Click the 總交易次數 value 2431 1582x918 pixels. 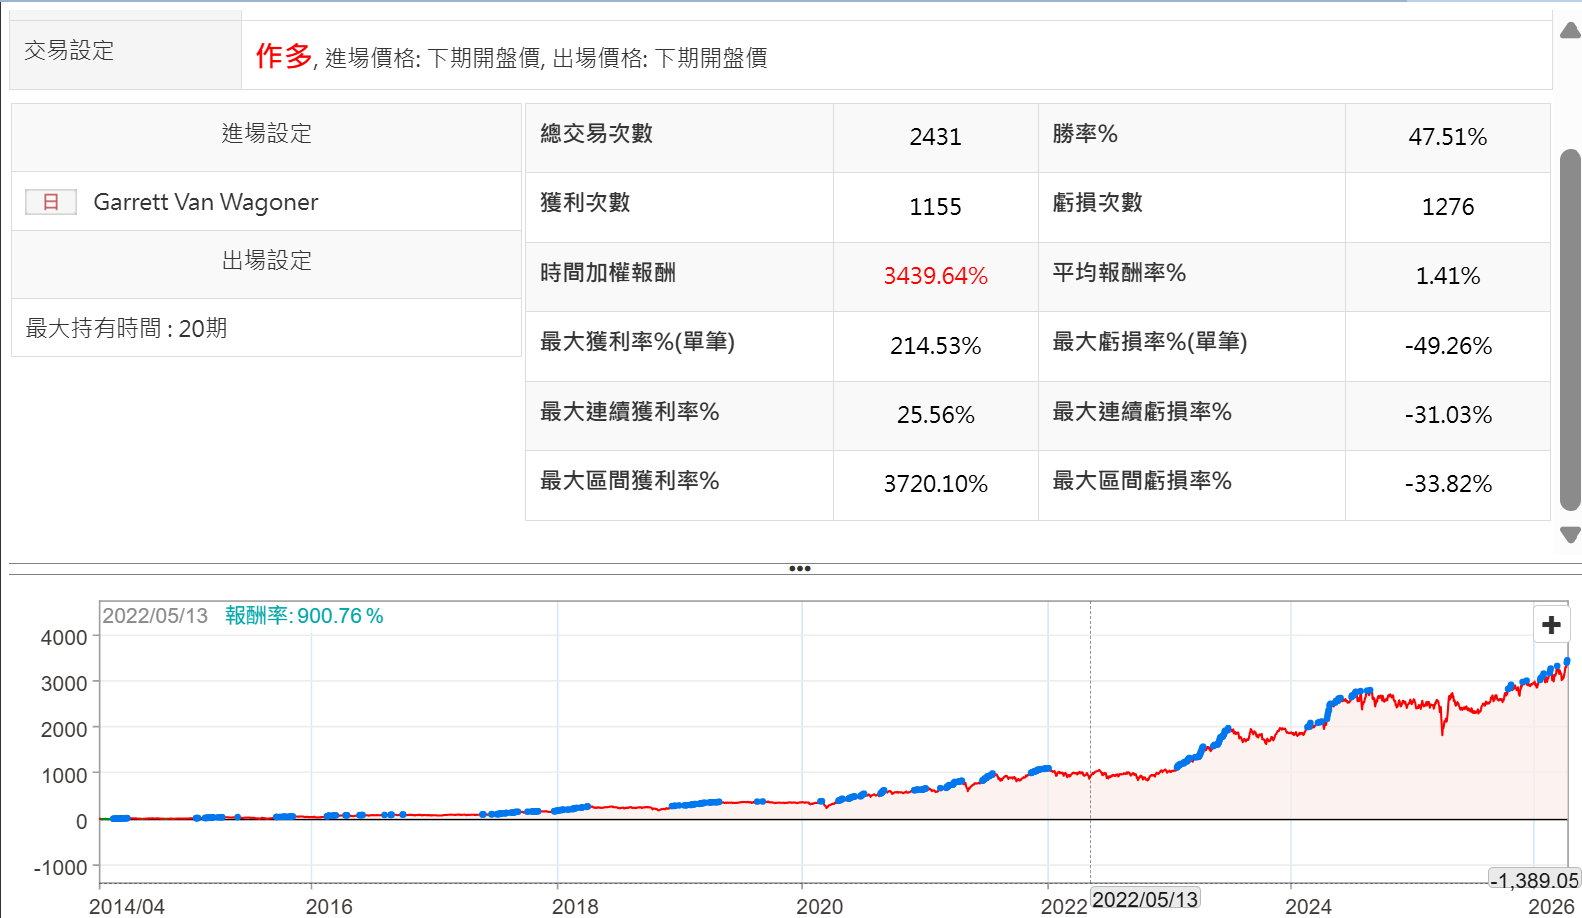click(x=935, y=137)
